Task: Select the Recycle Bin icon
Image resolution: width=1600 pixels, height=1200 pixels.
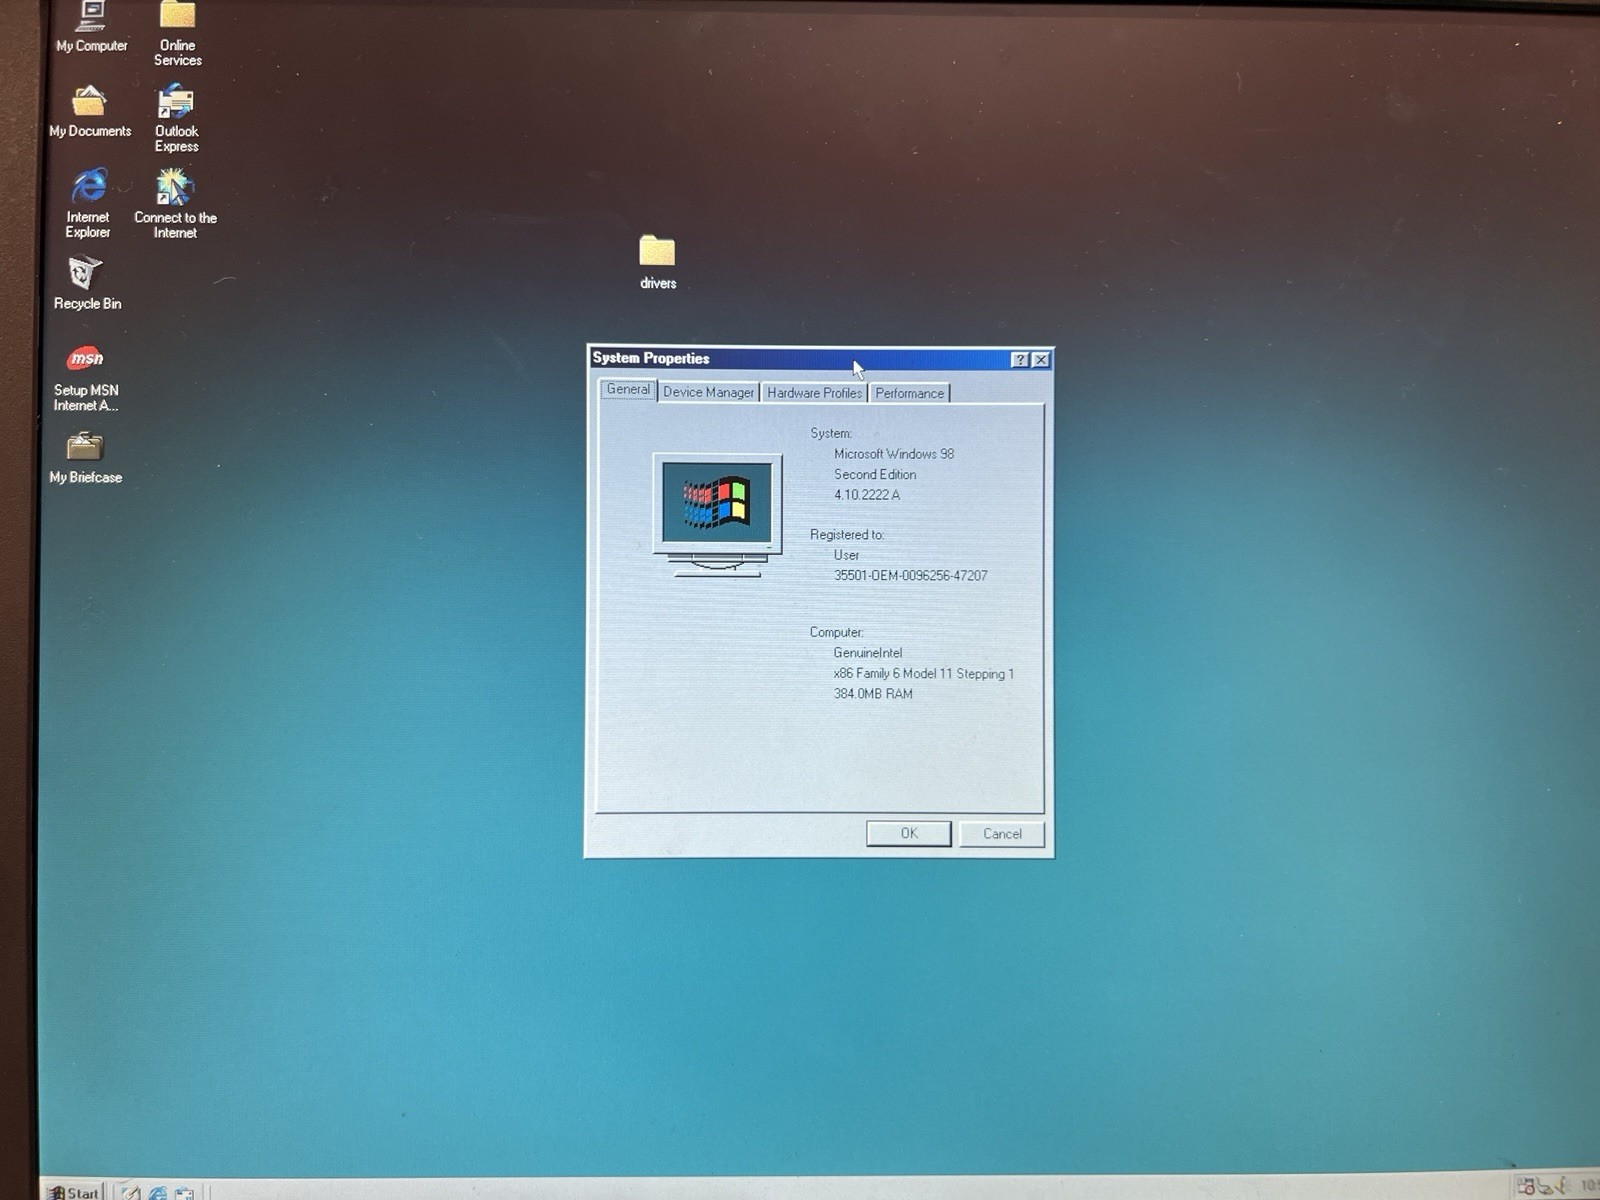Action: click(x=87, y=283)
